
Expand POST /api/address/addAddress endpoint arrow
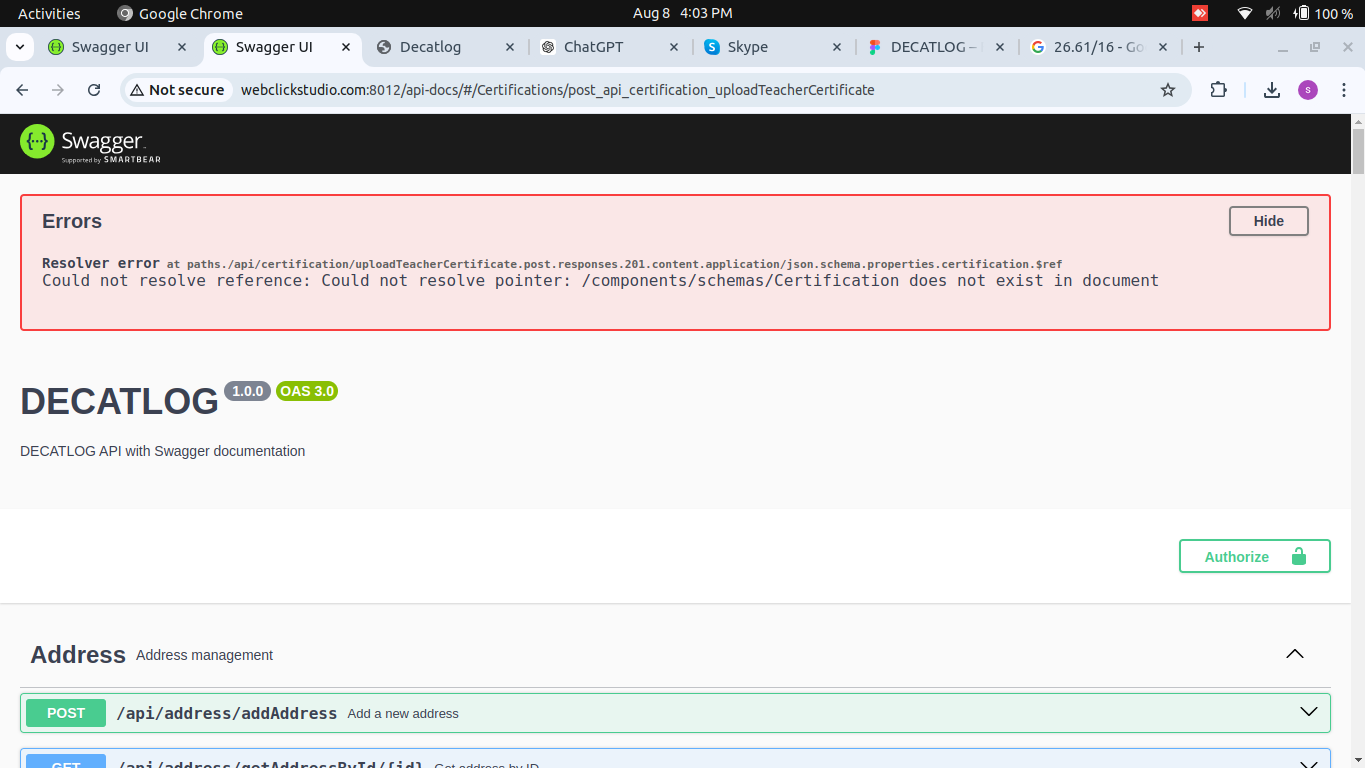point(1308,712)
